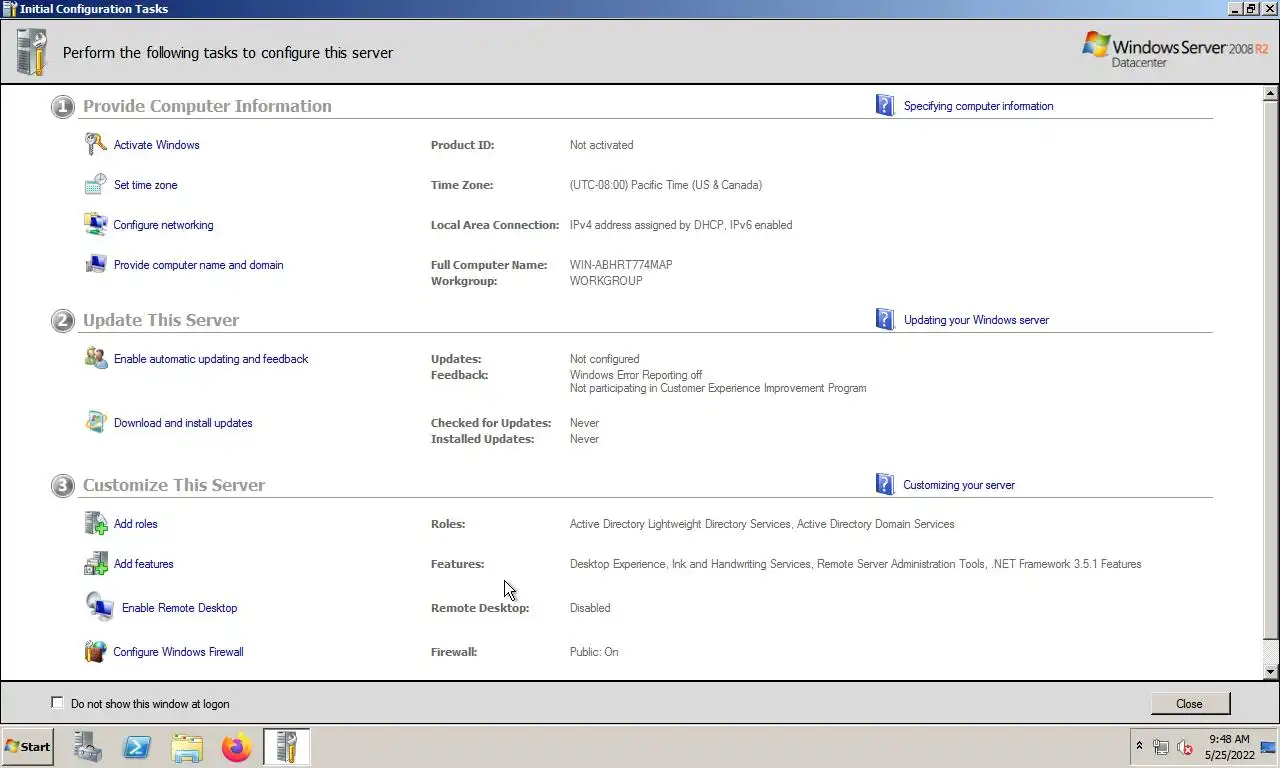The image size is (1280, 768).
Task: Launch Windows PowerShell from the taskbar
Action: coord(137,747)
